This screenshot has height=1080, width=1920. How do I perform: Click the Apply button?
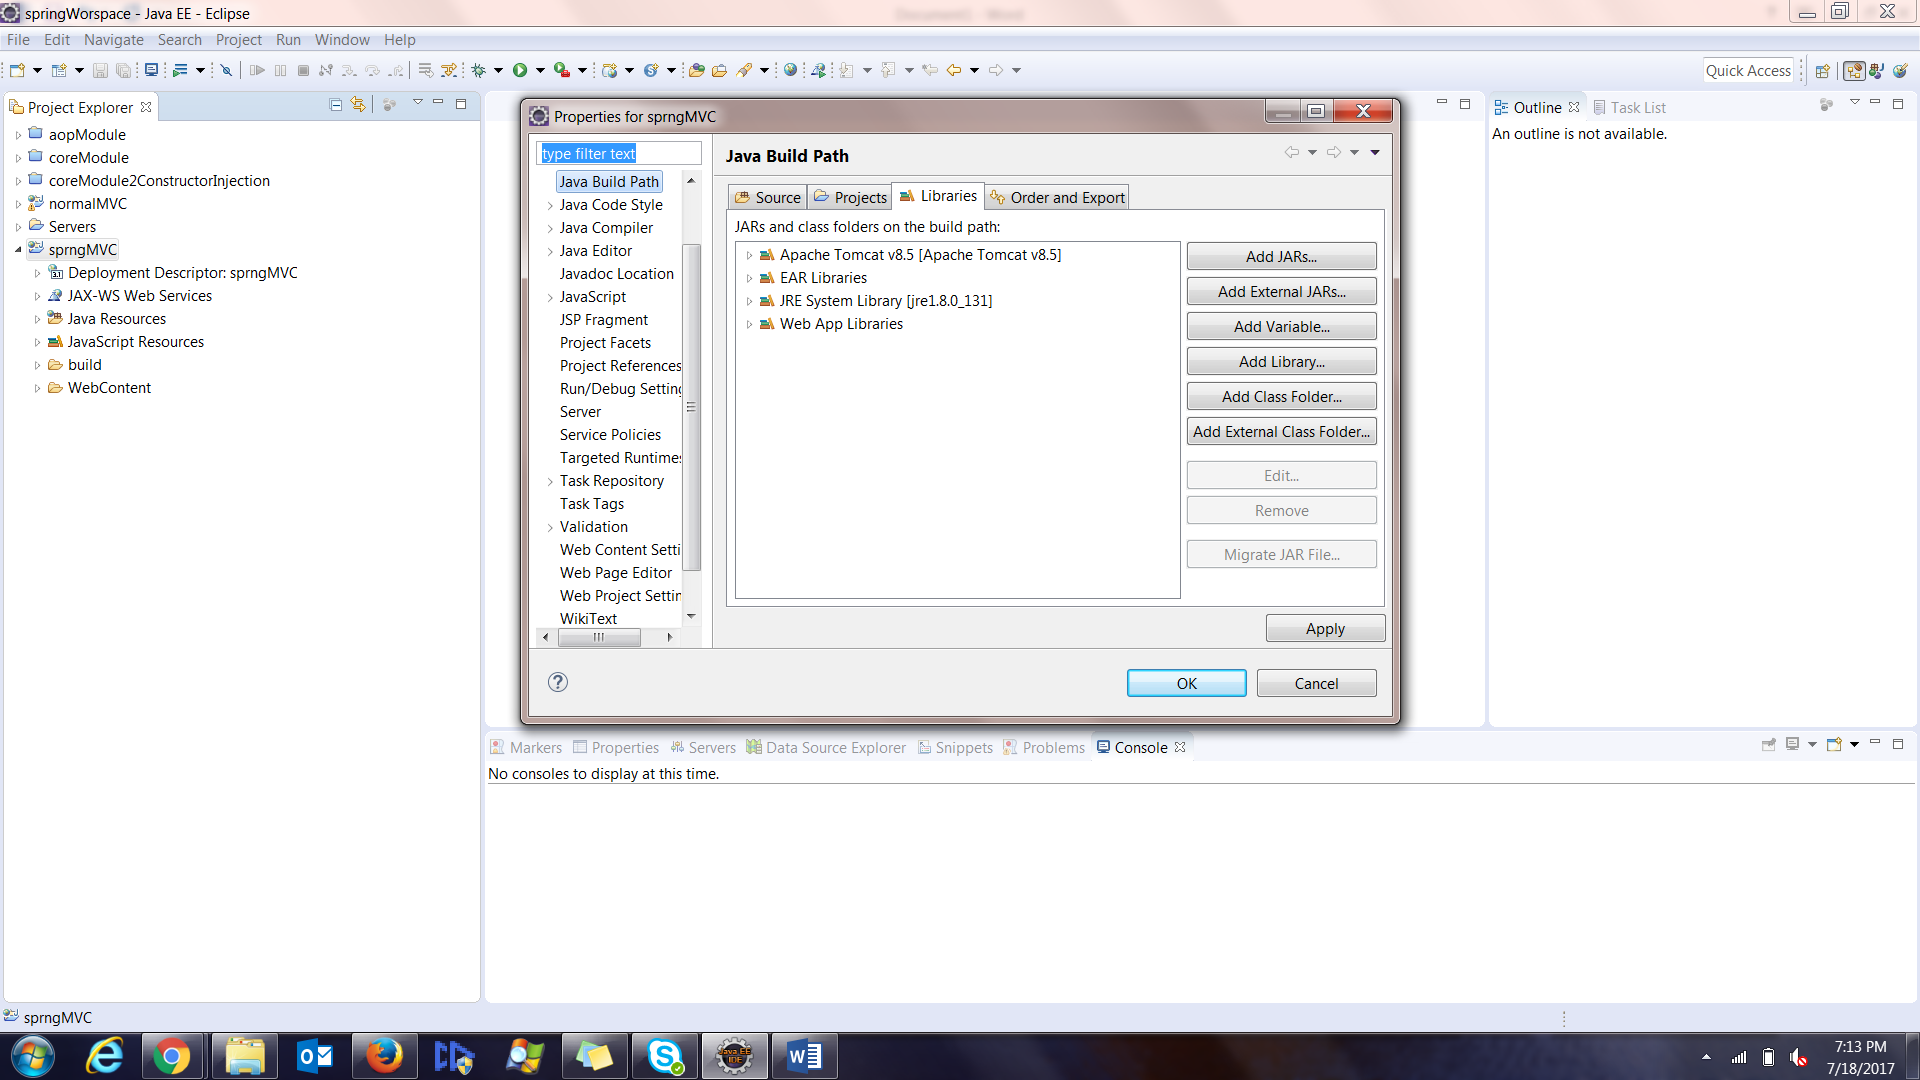click(1325, 628)
